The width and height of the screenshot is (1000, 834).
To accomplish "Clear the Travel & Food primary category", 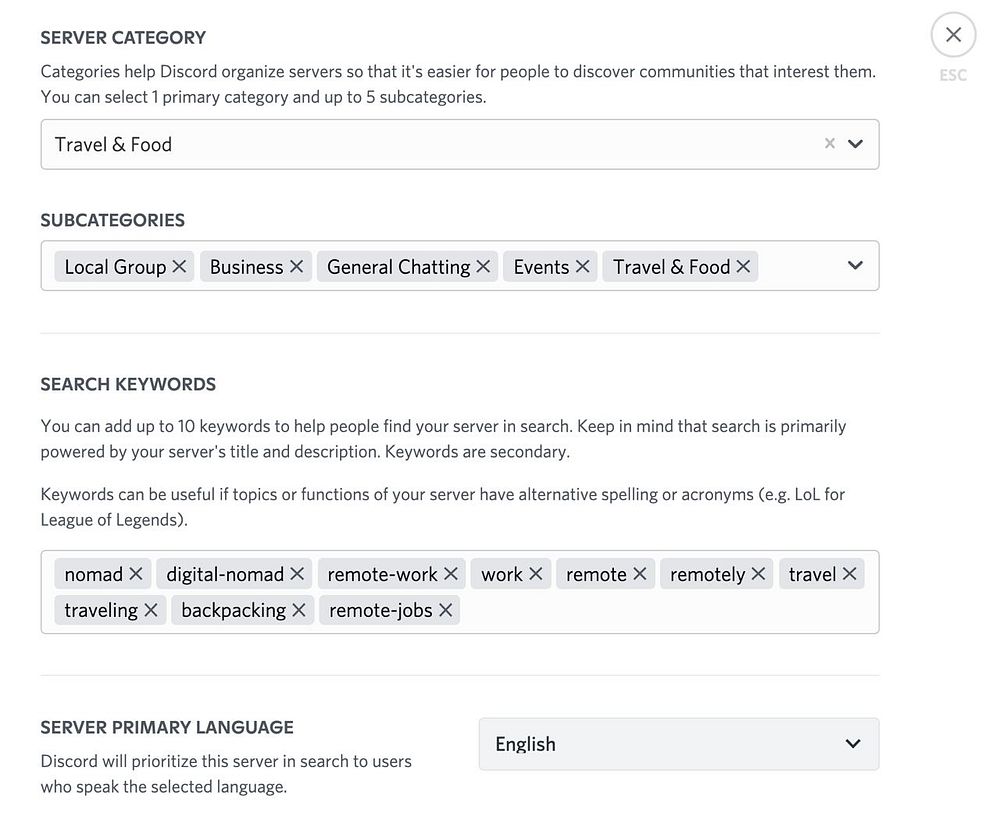I will click(x=829, y=144).
